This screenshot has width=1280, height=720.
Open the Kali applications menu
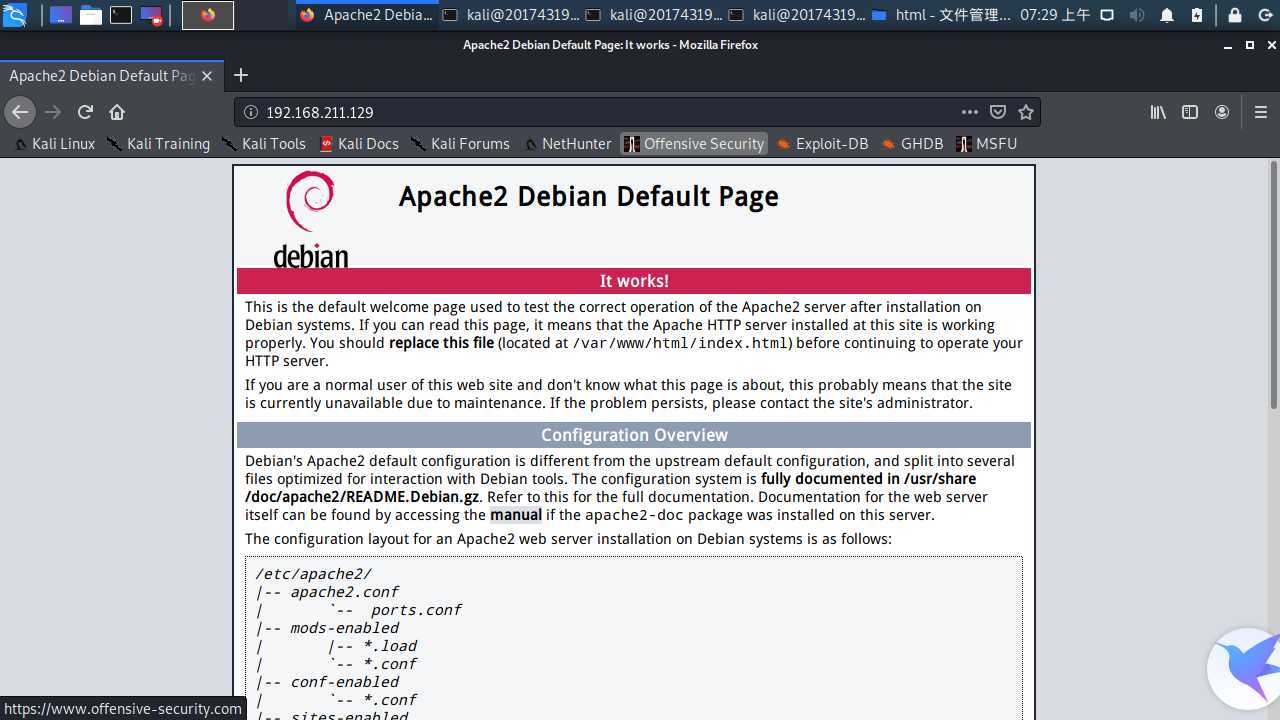[x=14, y=15]
